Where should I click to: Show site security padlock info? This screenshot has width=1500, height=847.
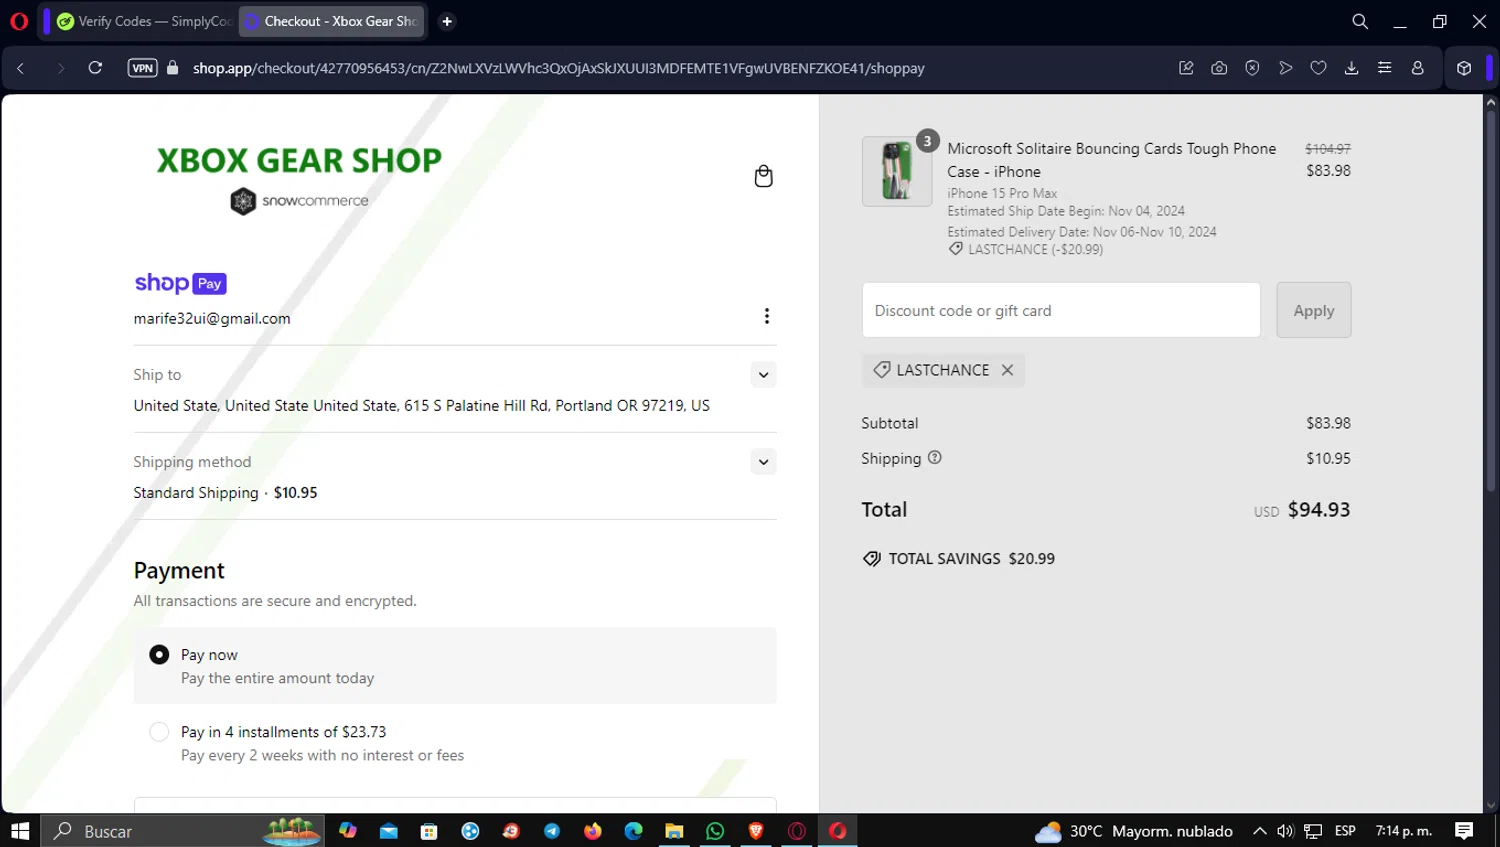click(x=173, y=68)
